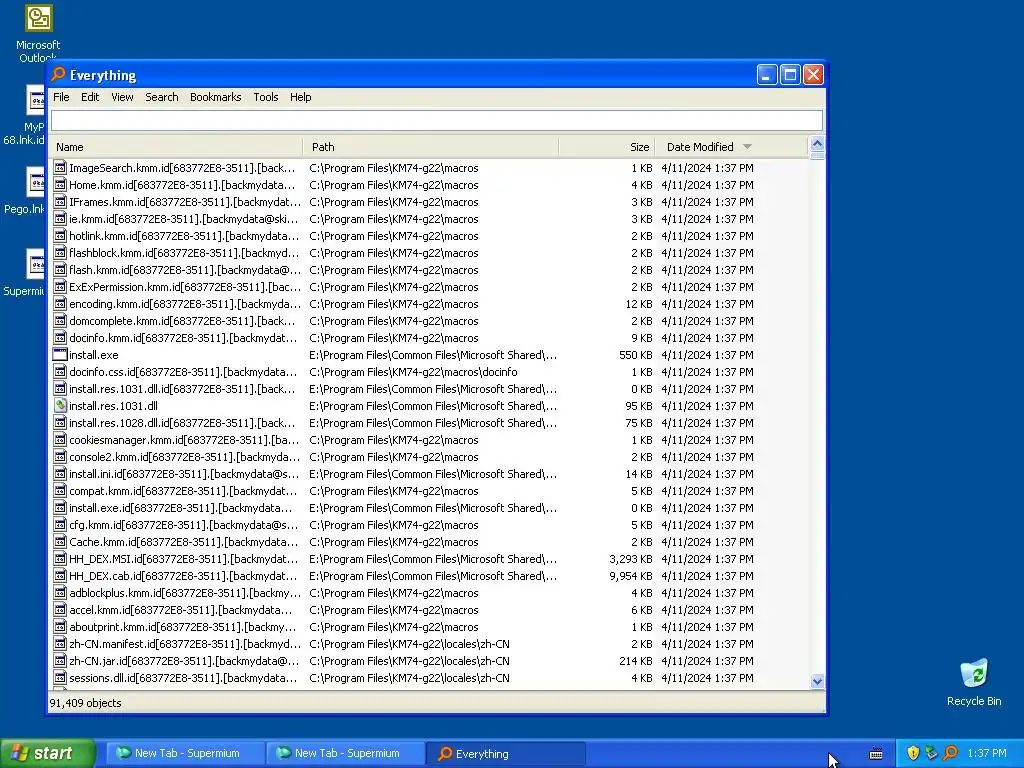Viewport: 1024px width, 768px height.
Task: Select the encoding.kmm file icon
Action: tap(60, 304)
